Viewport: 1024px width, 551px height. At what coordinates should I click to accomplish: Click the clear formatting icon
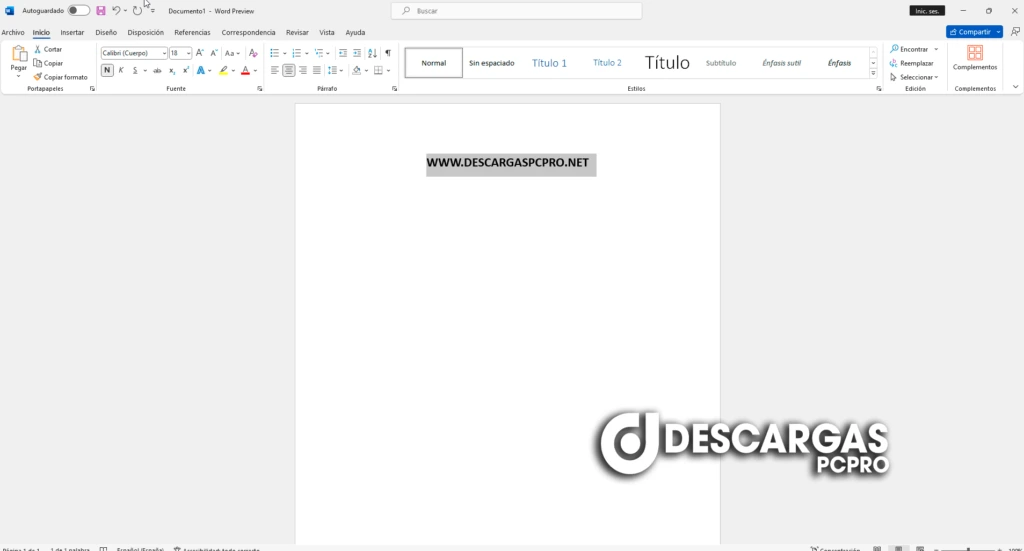(253, 53)
